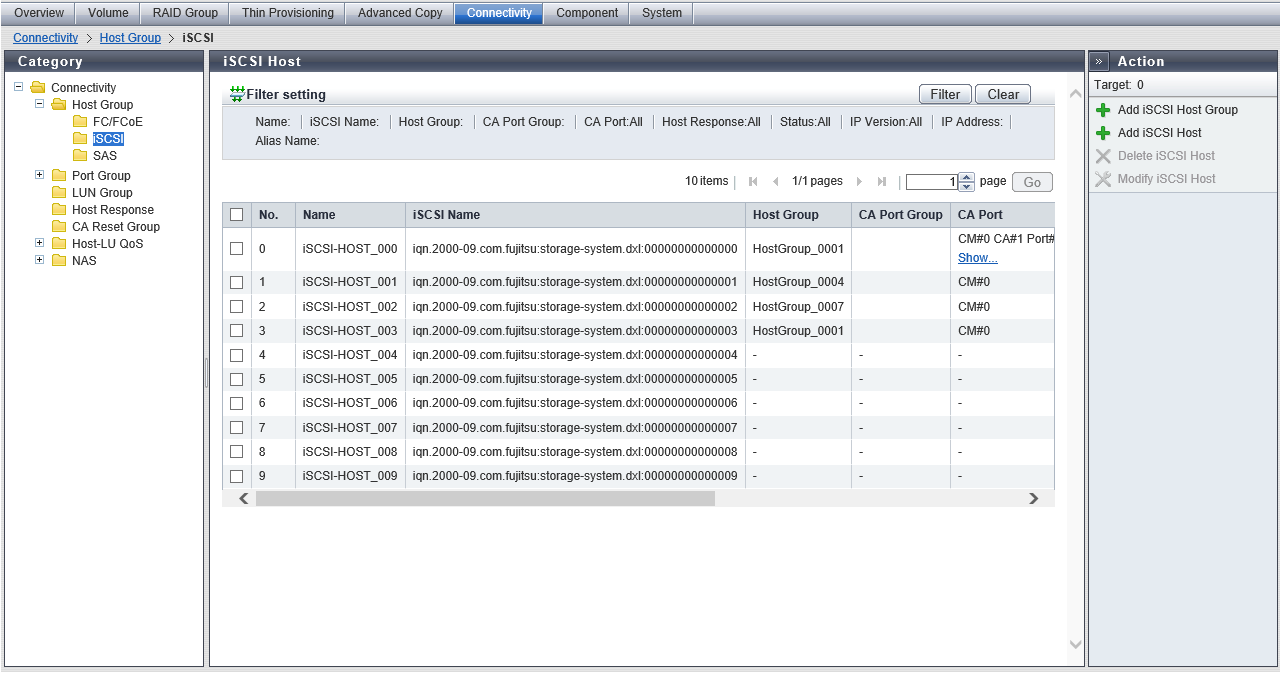Screen dimensions: 1280x673
Task: Toggle the select-all header checkbox
Action: [x=237, y=215]
